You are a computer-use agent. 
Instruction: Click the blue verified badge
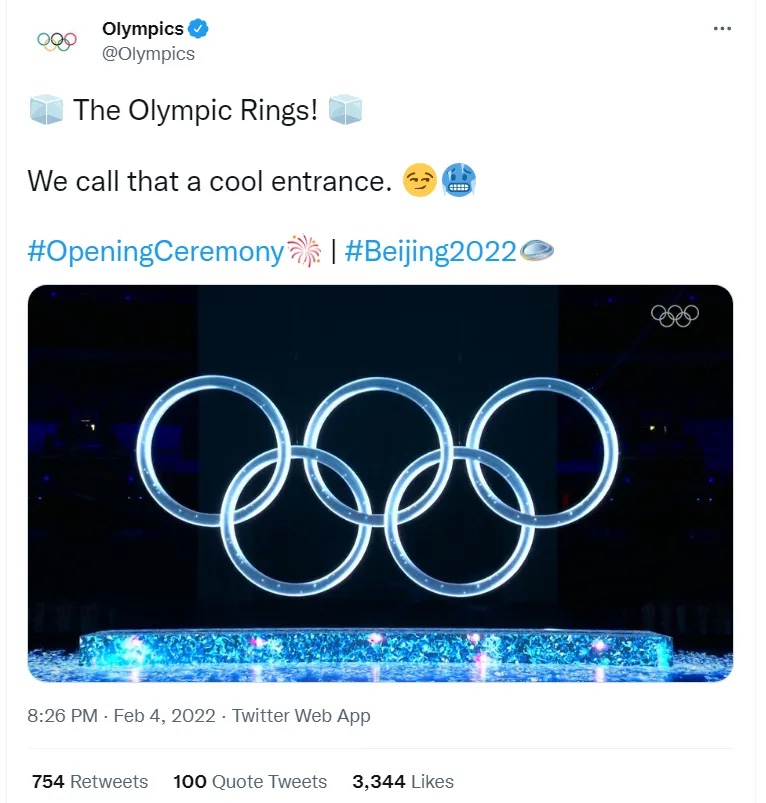[199, 29]
